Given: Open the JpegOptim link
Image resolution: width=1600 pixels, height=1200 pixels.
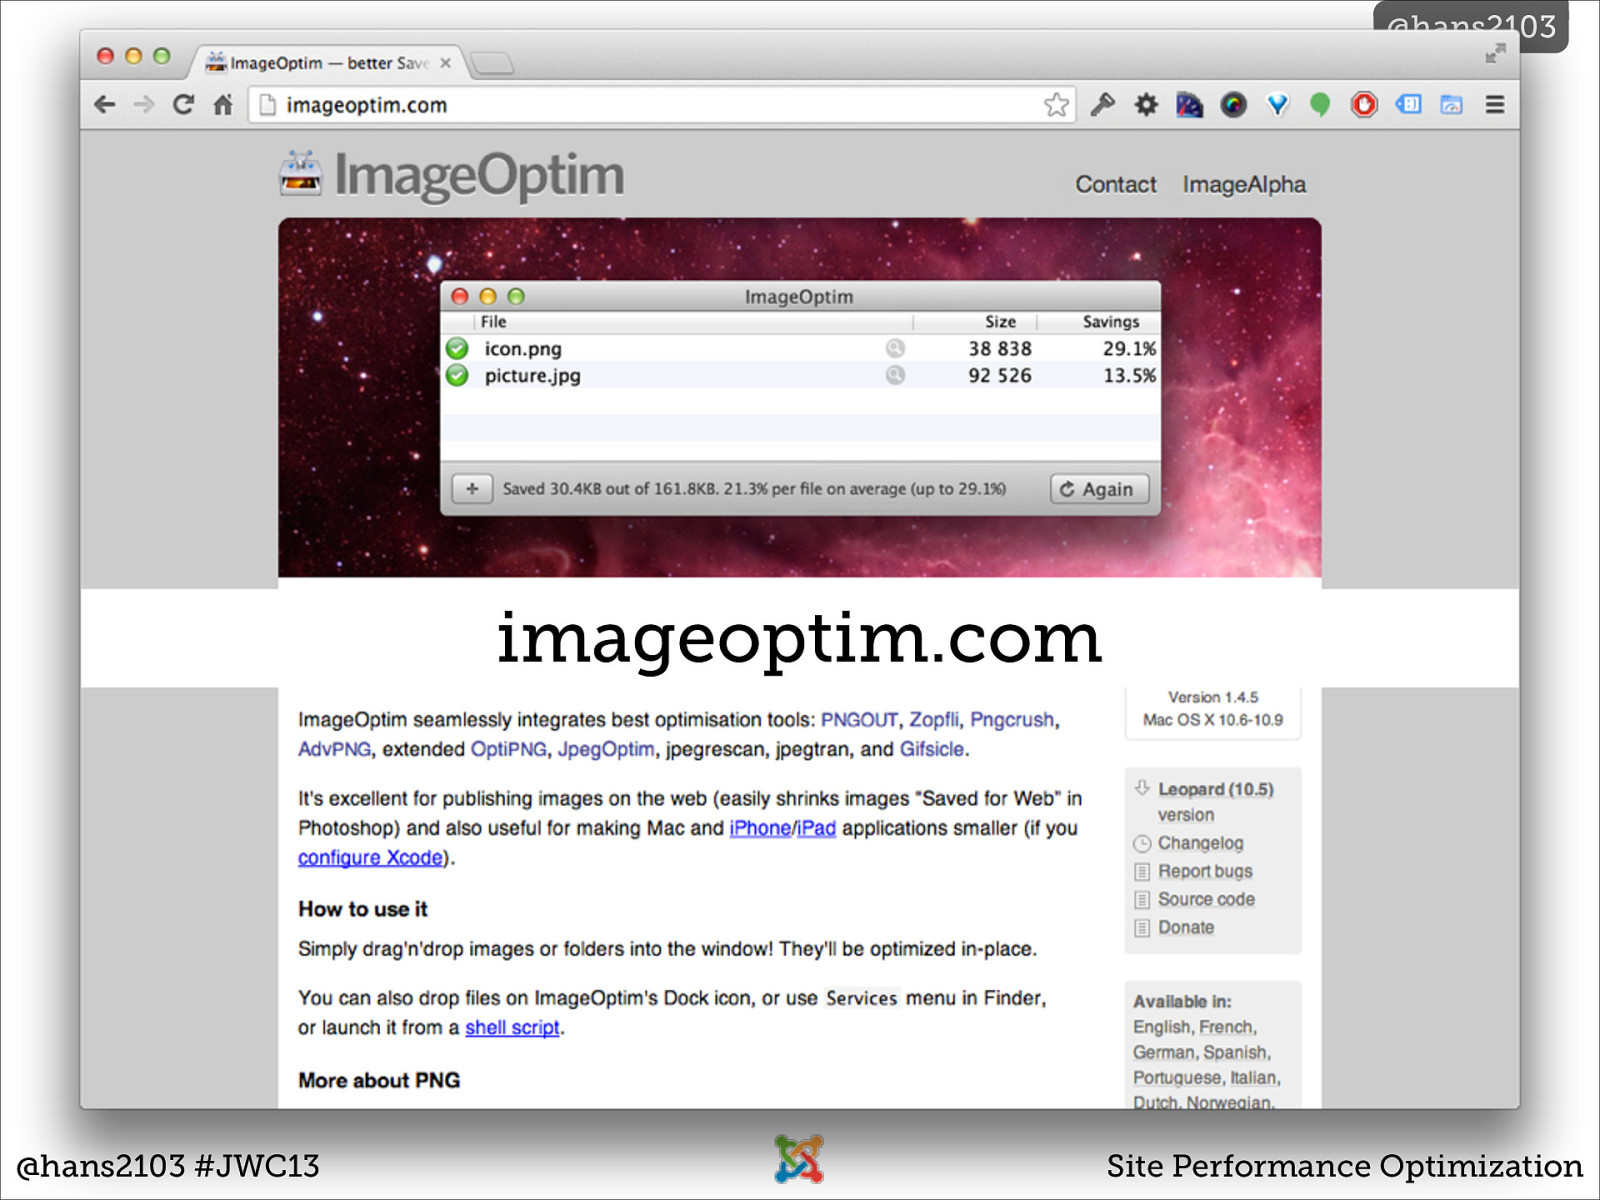Looking at the screenshot, I should 606,749.
